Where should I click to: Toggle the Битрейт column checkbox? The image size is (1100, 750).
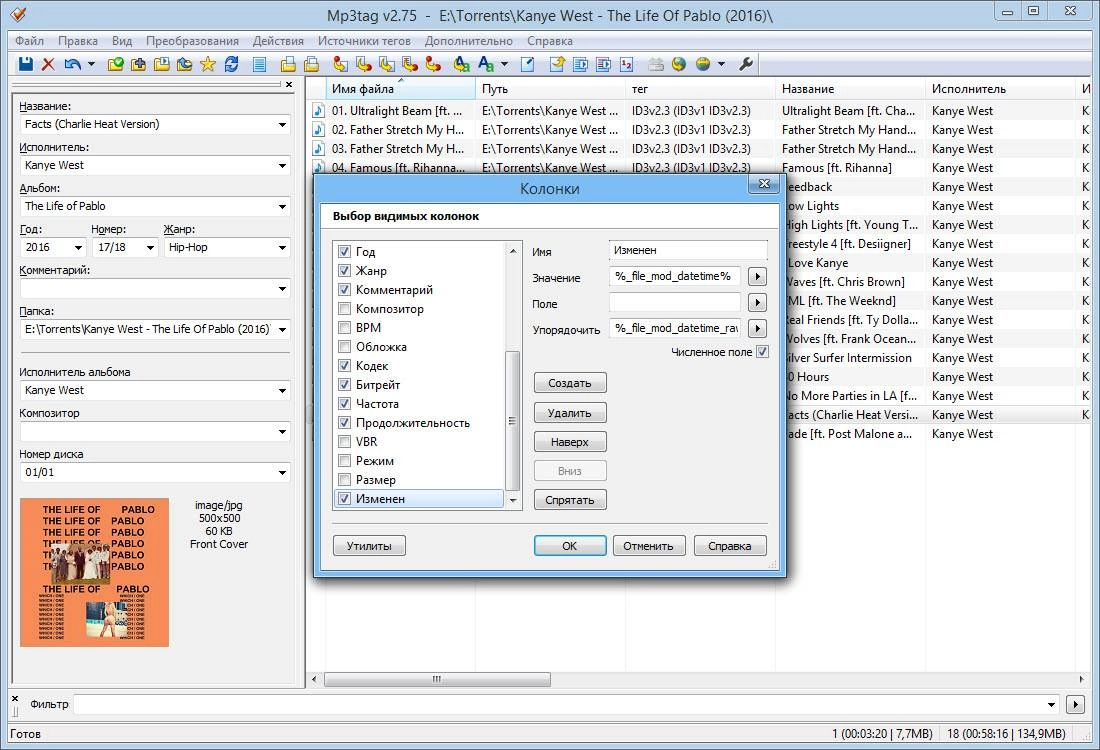344,384
